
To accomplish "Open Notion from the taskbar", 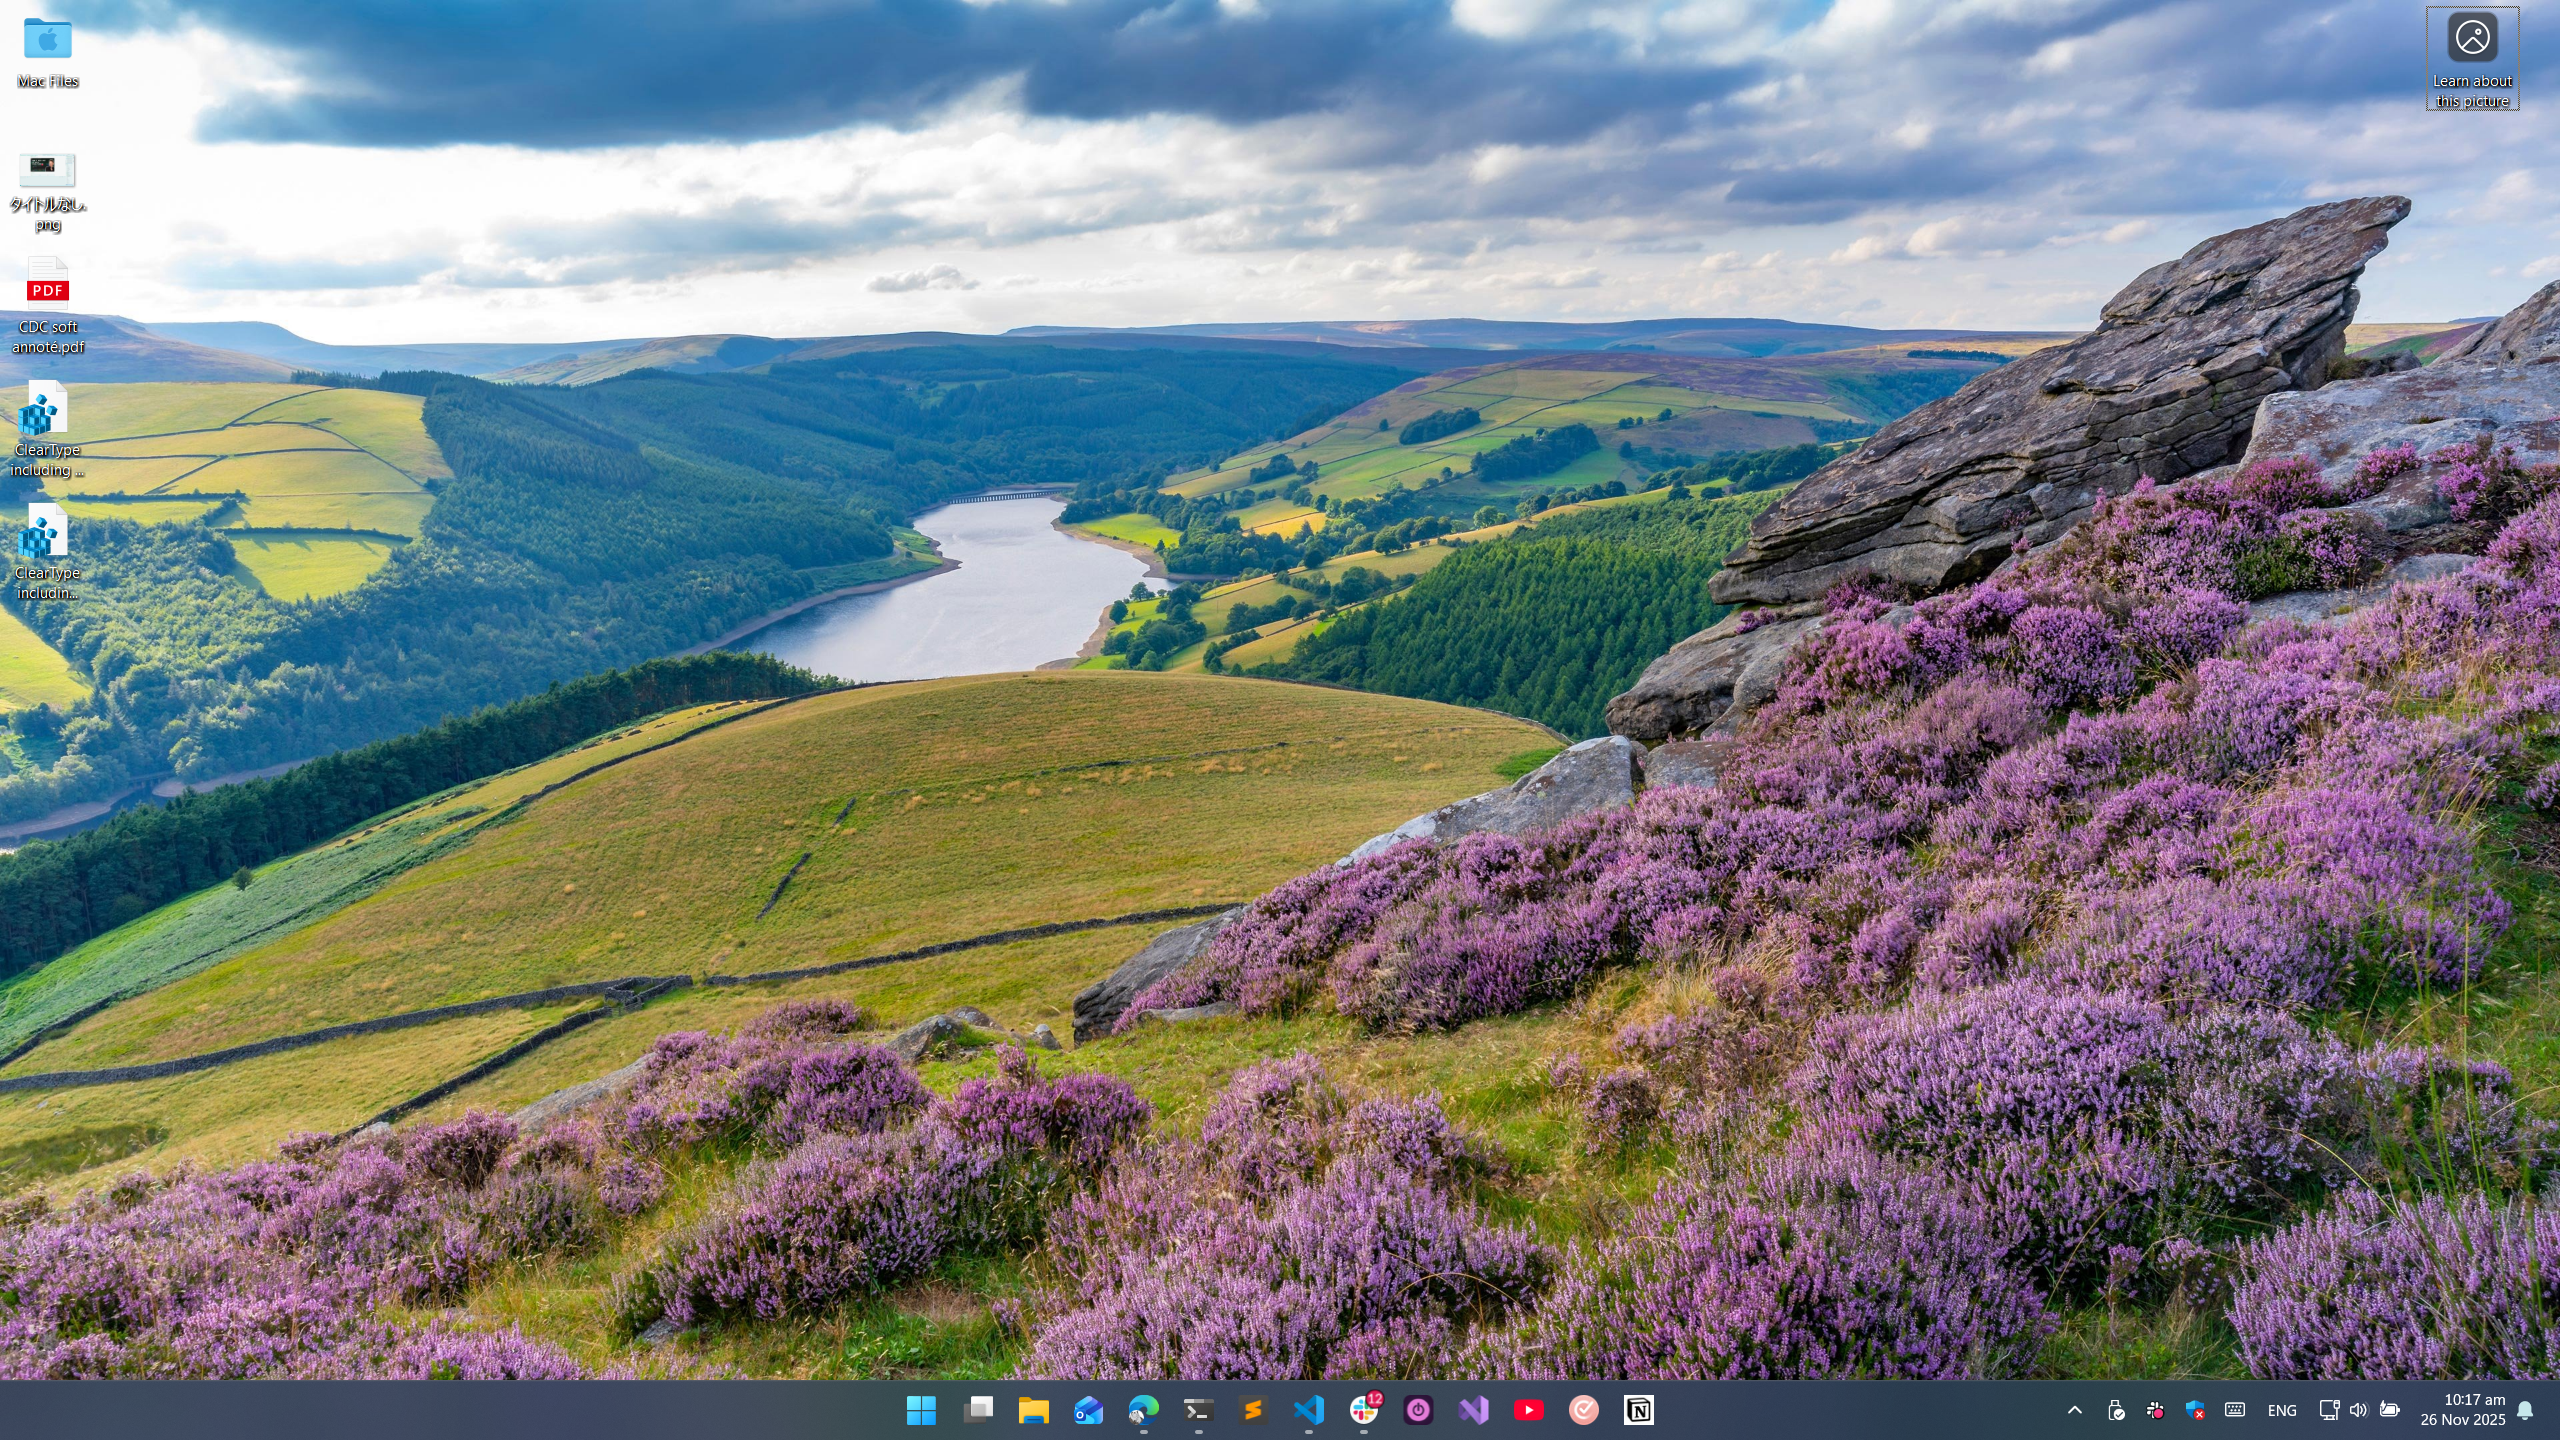I will 1638,1410.
